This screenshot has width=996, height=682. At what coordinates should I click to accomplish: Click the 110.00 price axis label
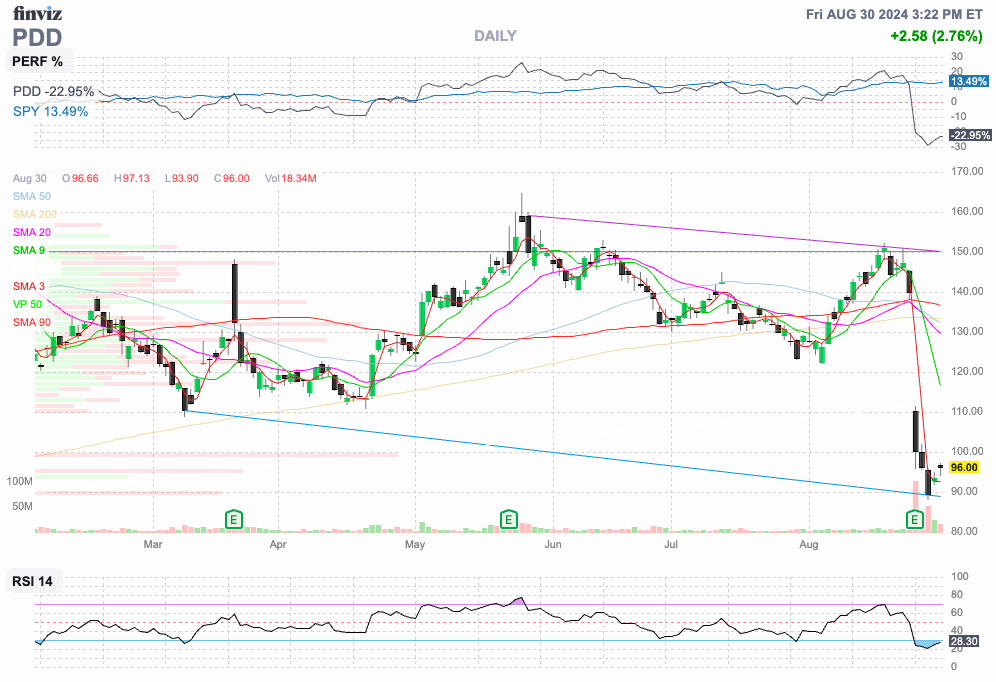pos(967,411)
